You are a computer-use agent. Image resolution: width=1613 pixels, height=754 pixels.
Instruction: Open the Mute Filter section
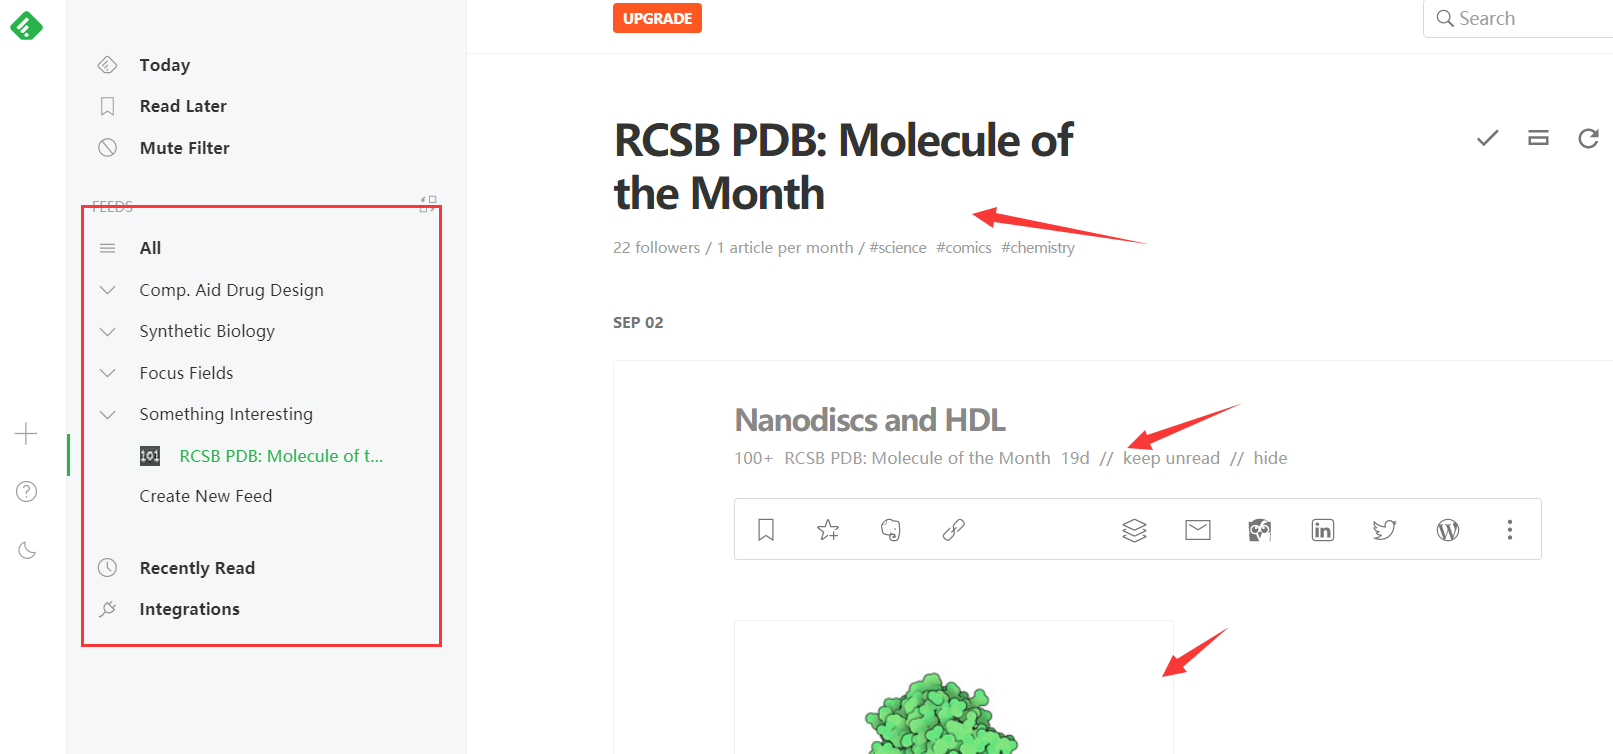pyautogui.click(x=184, y=148)
